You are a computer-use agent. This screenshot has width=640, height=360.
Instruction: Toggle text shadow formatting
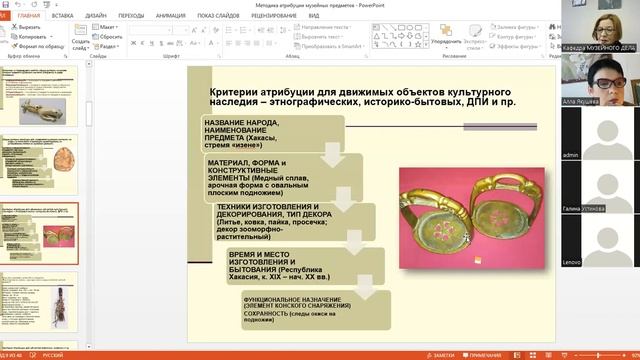tap(161, 43)
